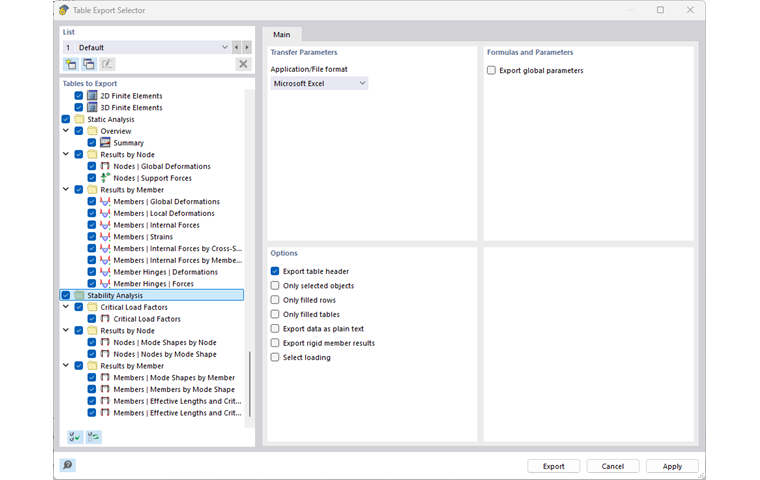The image size is (760, 480).
Task: Click the Members Mode Shapes by Member icon
Action: [x=105, y=377]
